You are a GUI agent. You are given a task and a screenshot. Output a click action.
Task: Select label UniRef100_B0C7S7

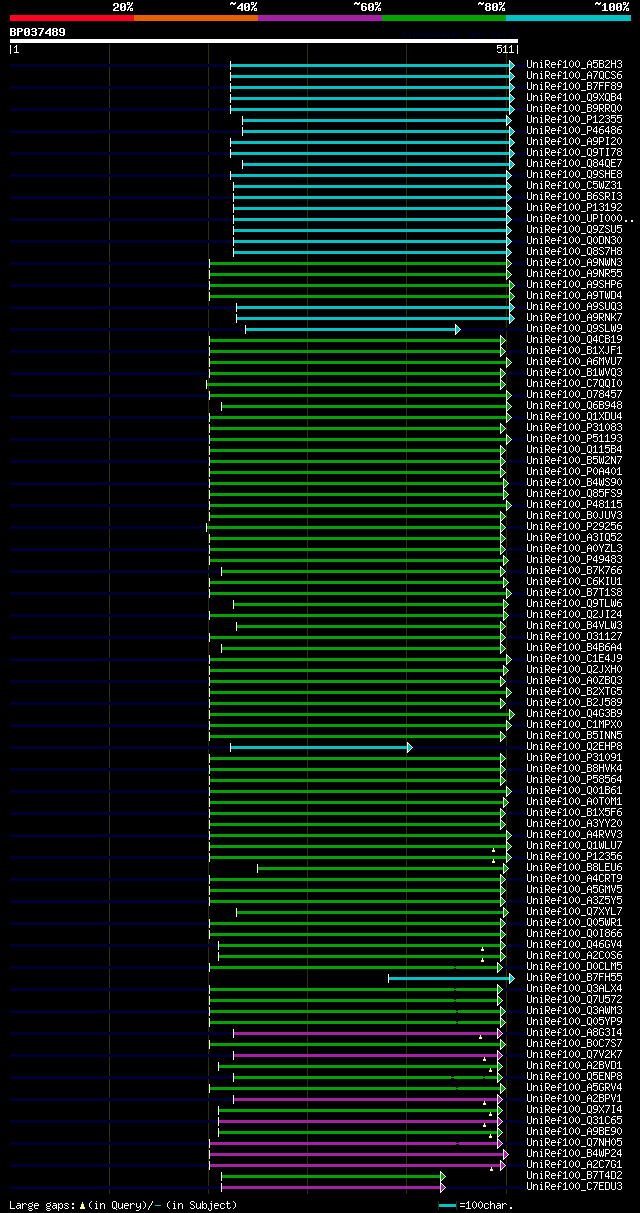point(574,1044)
